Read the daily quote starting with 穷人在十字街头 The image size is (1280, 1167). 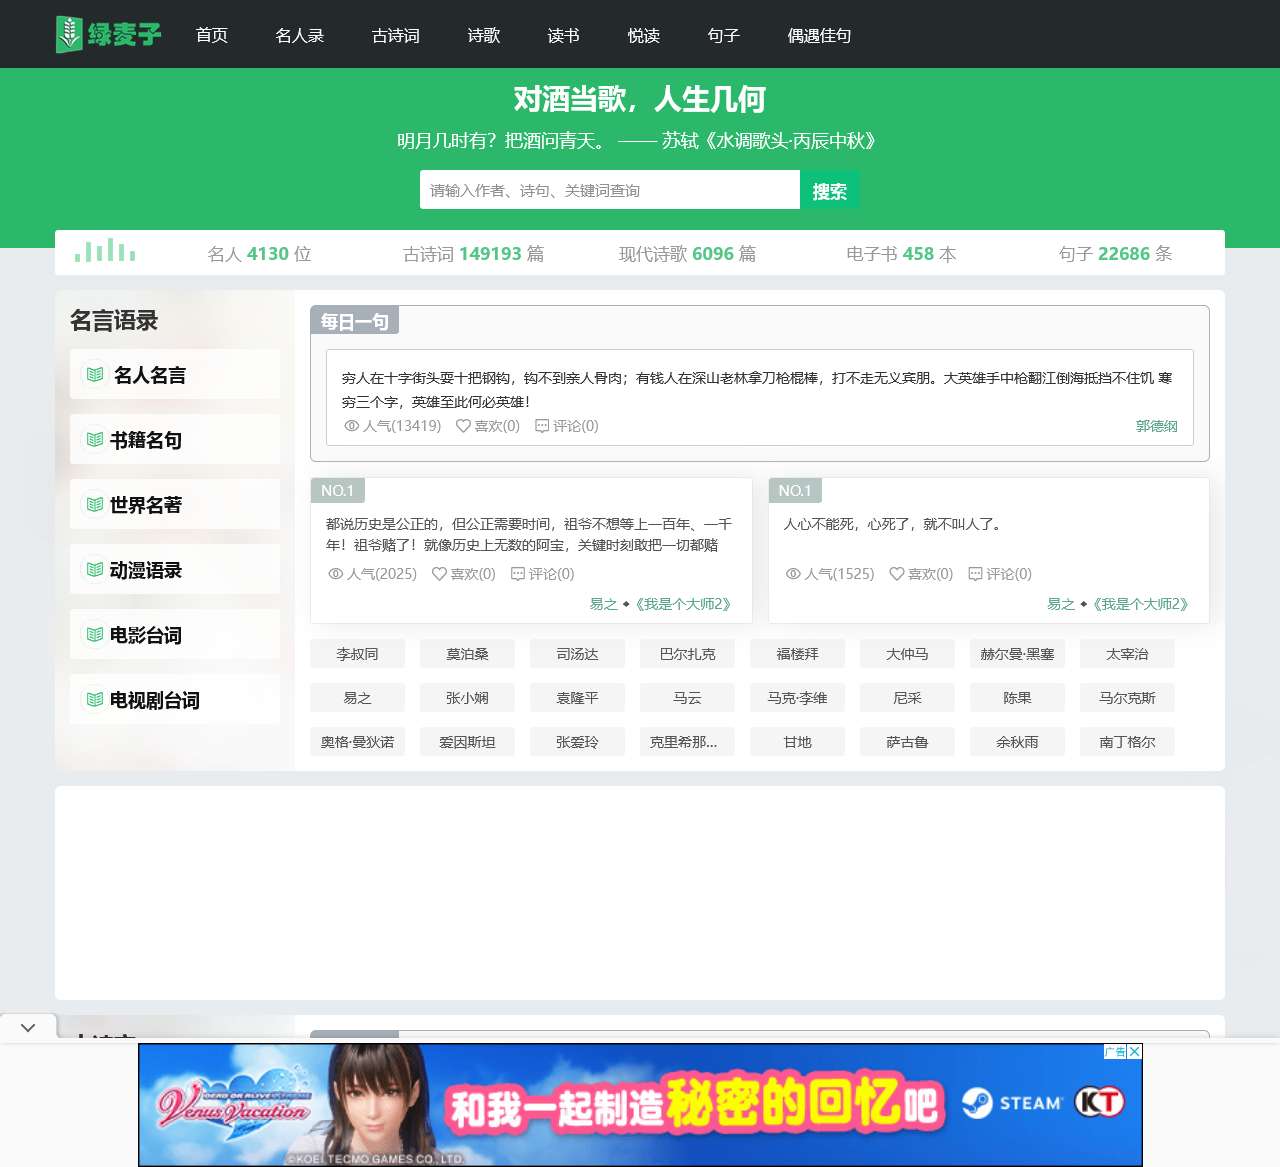757,390
